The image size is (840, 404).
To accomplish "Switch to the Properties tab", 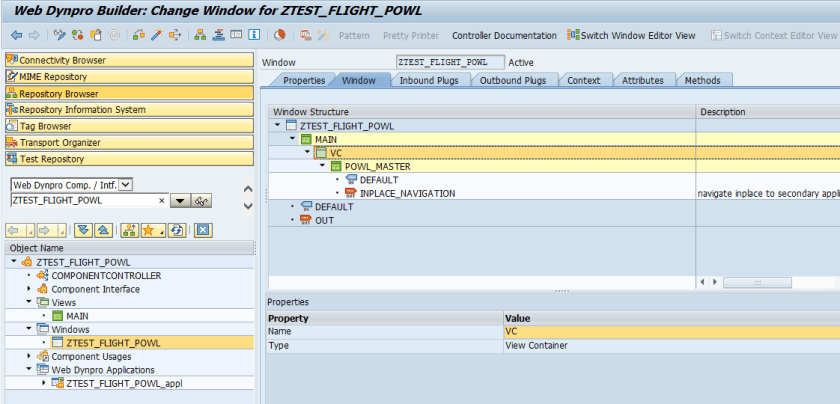I will coord(304,80).
